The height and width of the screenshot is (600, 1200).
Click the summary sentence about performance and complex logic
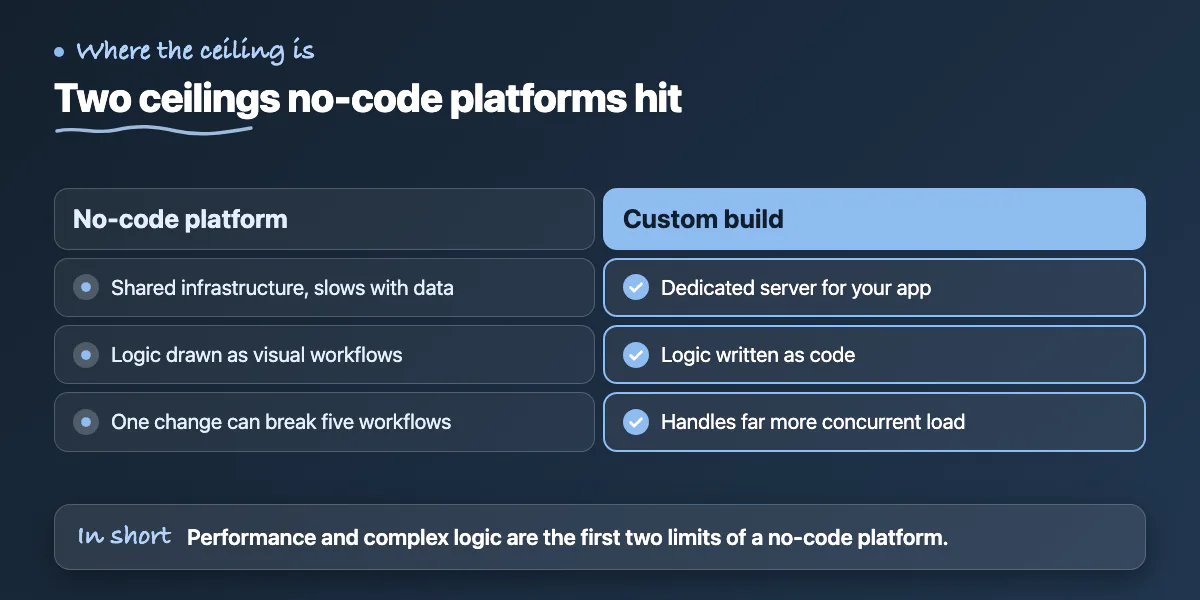click(567, 537)
